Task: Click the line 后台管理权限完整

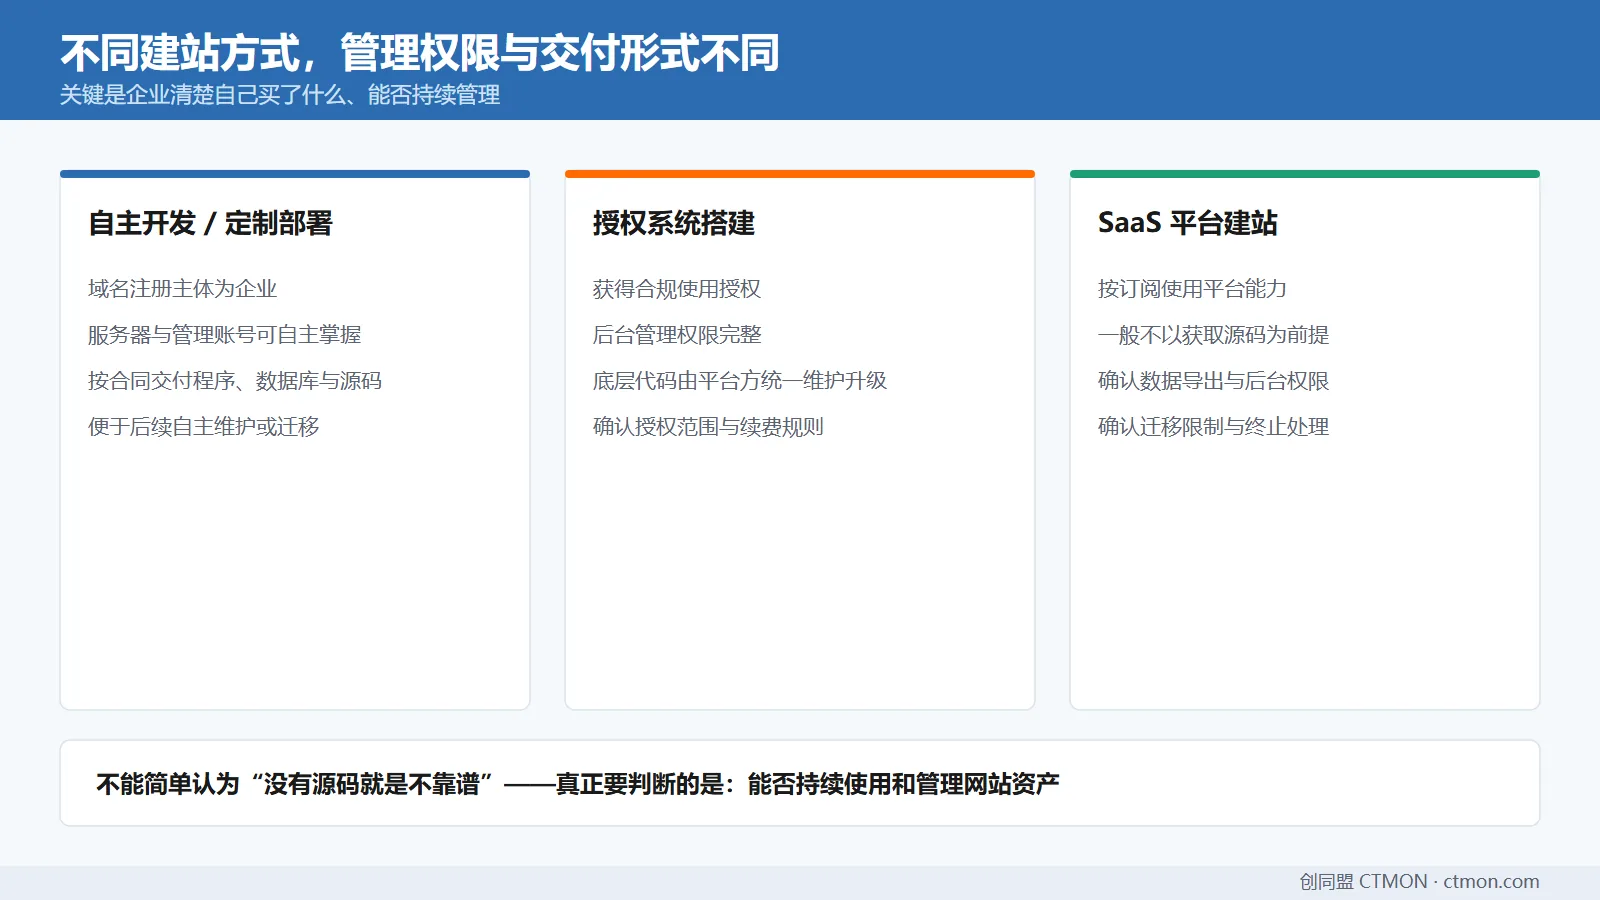Action: tap(677, 335)
